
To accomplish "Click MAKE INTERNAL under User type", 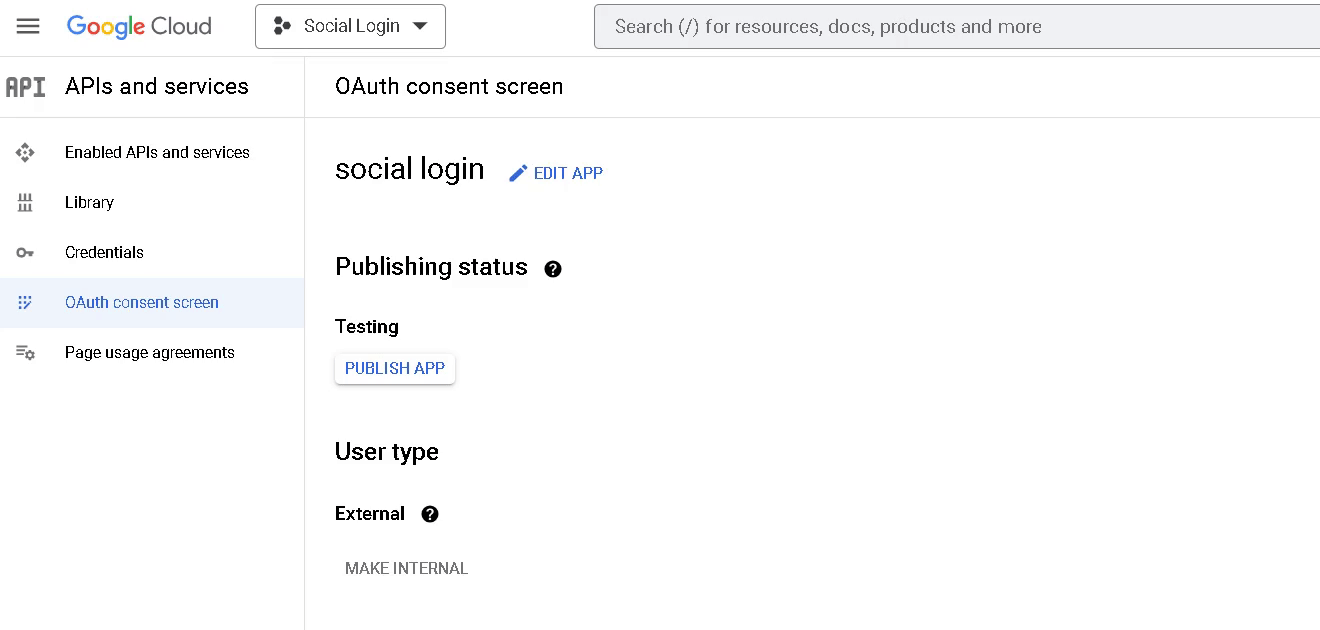I will [406, 568].
